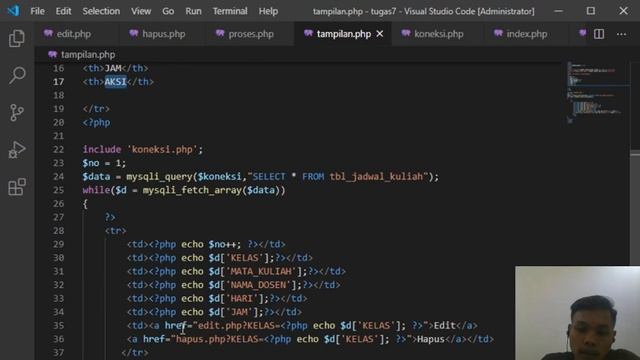Switch to the edit.php tab
Viewport: 640px width, 360px height.
(x=74, y=34)
